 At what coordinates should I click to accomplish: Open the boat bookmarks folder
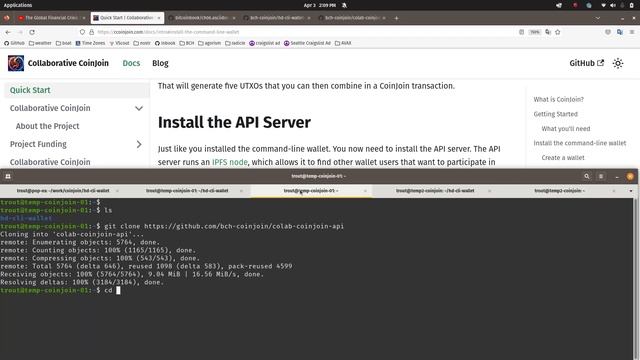click(x=64, y=43)
